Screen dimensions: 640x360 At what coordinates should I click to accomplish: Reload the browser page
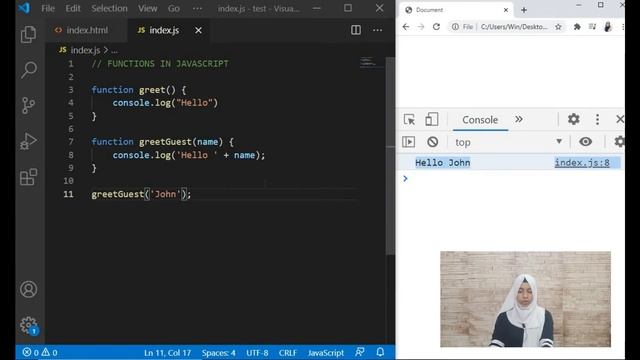click(436, 27)
